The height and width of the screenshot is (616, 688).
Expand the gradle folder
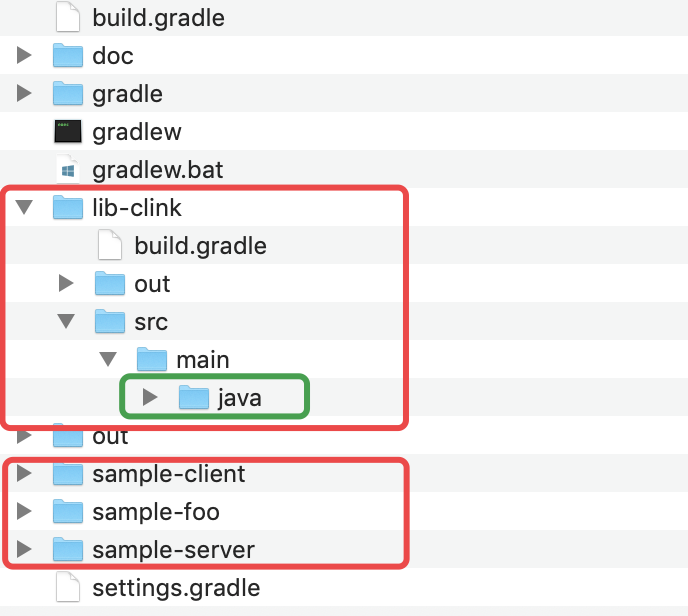pos(25,94)
